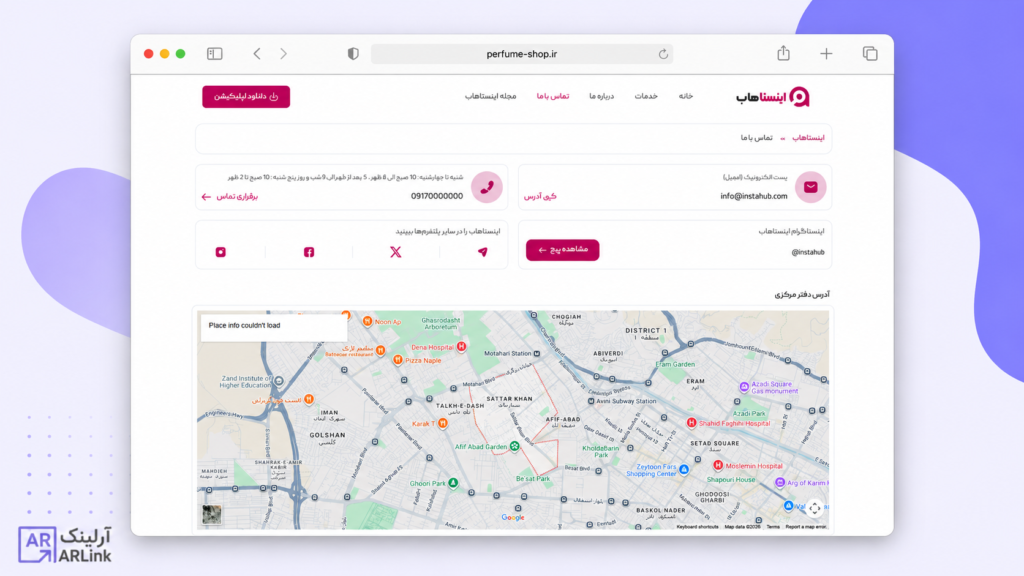Image resolution: width=1024 pixels, height=576 pixels.
Task: Click the Azadi Square Gas monument marker
Action: [744, 387]
